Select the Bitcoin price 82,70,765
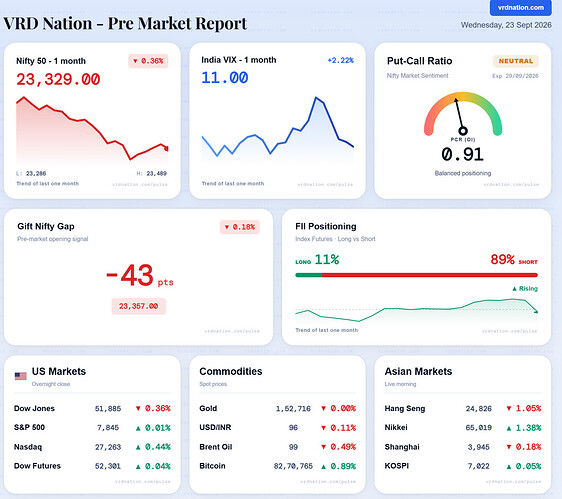562x499 pixels. click(x=293, y=466)
